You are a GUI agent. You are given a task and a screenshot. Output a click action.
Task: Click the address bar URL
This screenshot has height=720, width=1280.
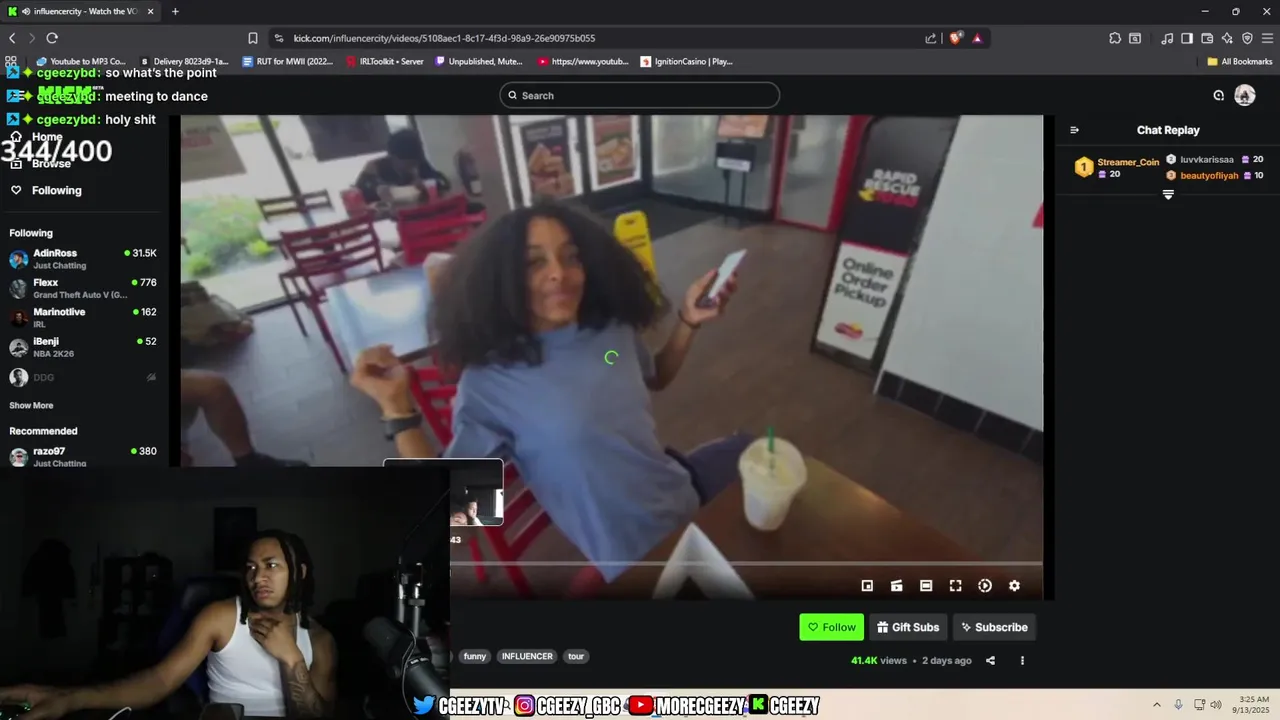pyautogui.click(x=444, y=38)
